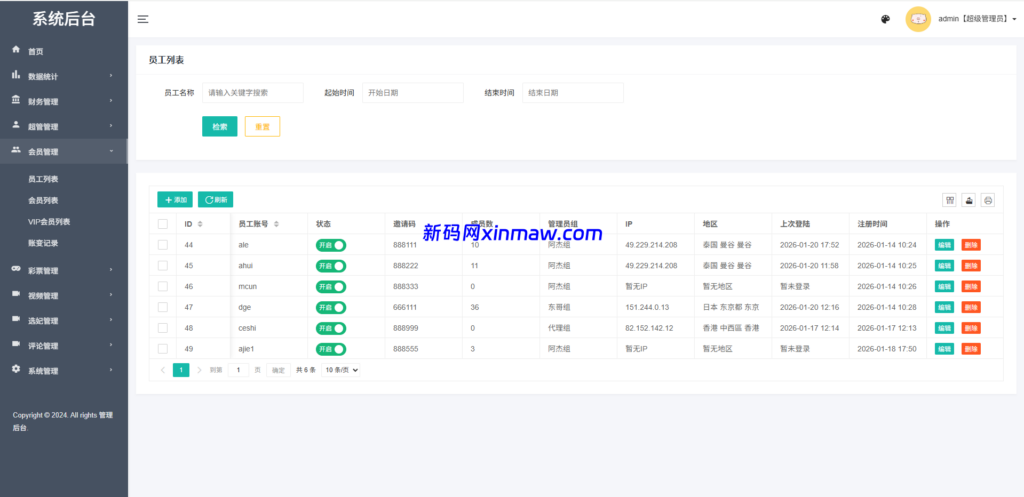Expand 数据统计 menu chevron
Screen dimensions: 1024x497
[x=111, y=76]
